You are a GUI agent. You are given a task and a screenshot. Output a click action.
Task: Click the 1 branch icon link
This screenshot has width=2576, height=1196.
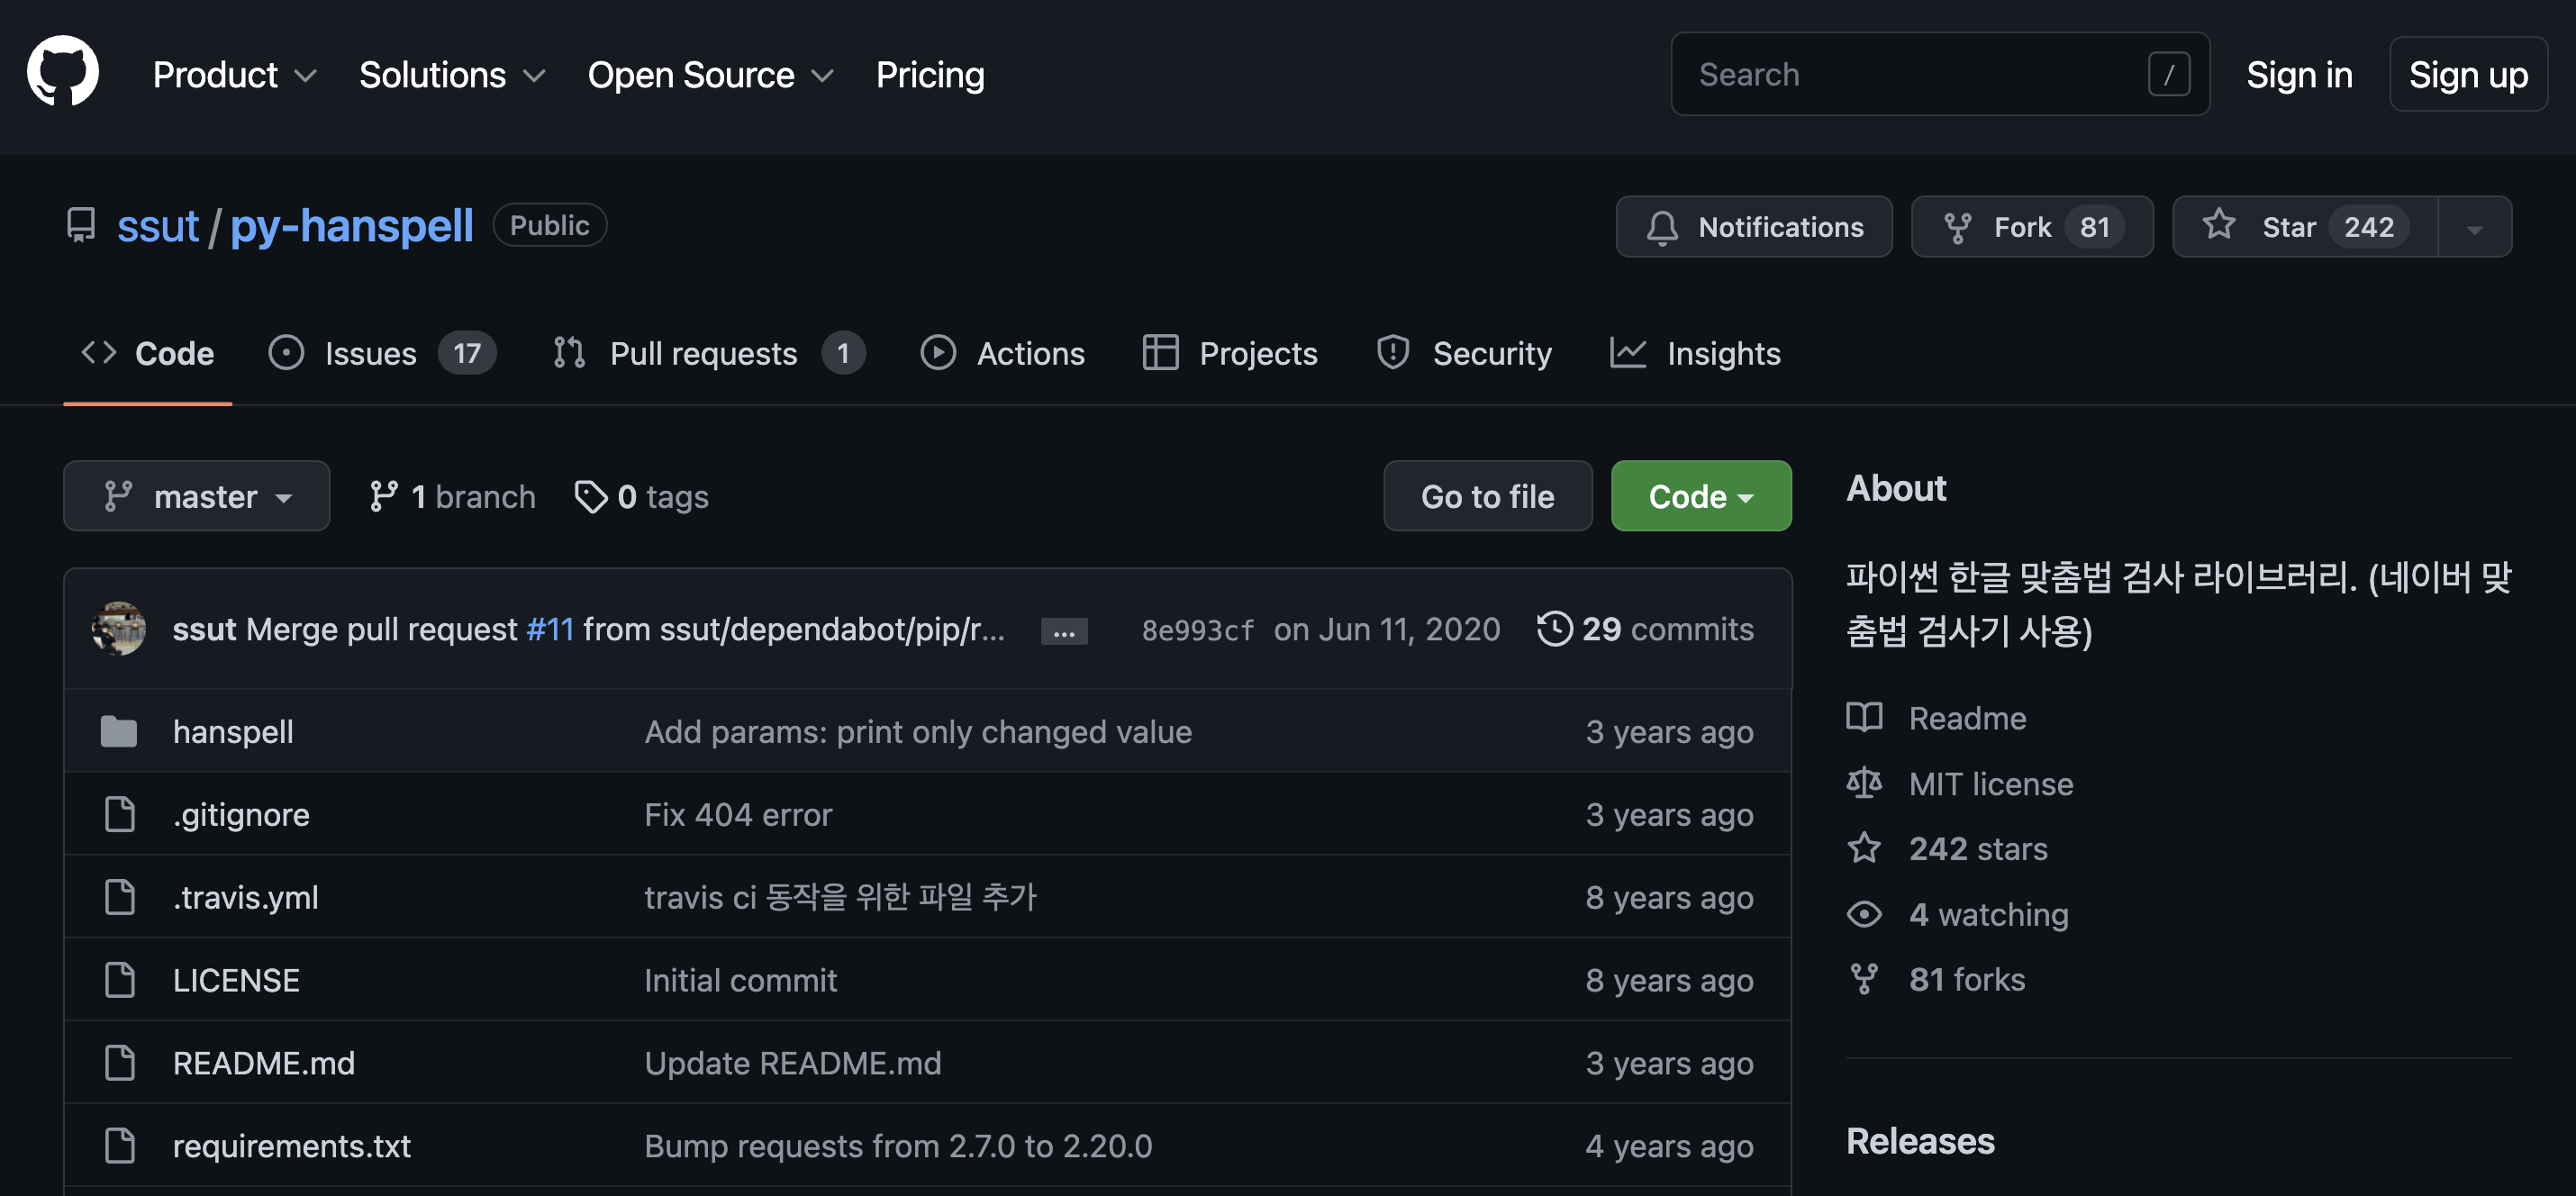pyautogui.click(x=384, y=496)
